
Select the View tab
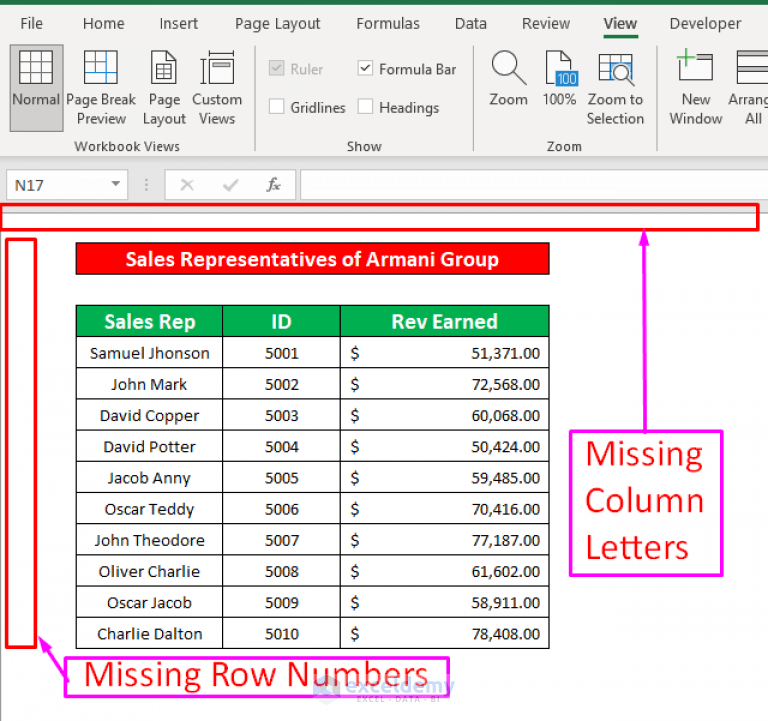pos(620,24)
